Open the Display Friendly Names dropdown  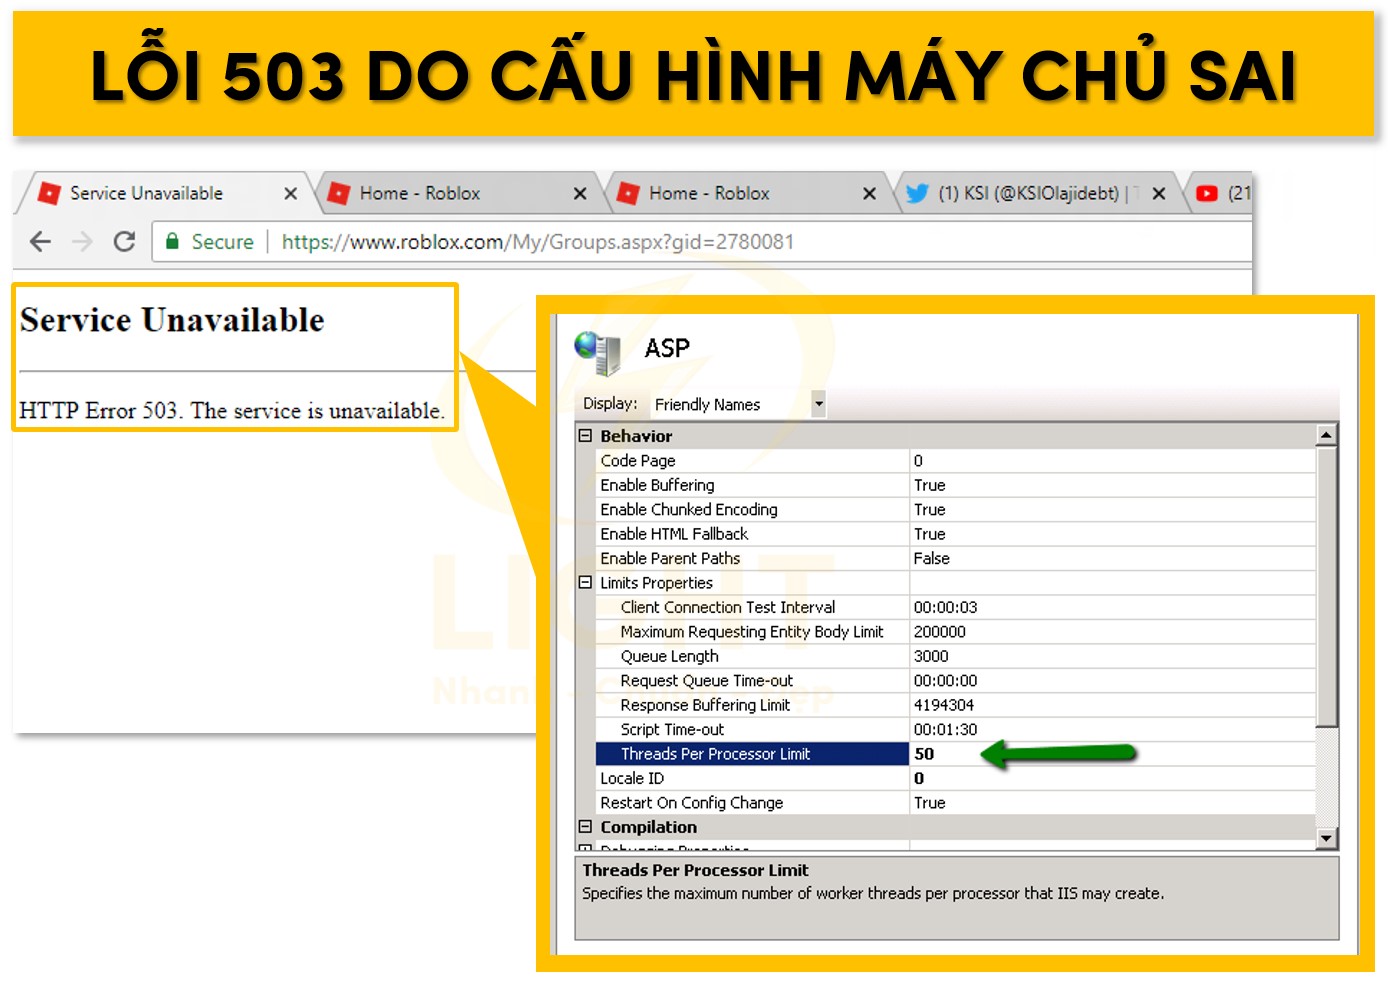coord(818,404)
